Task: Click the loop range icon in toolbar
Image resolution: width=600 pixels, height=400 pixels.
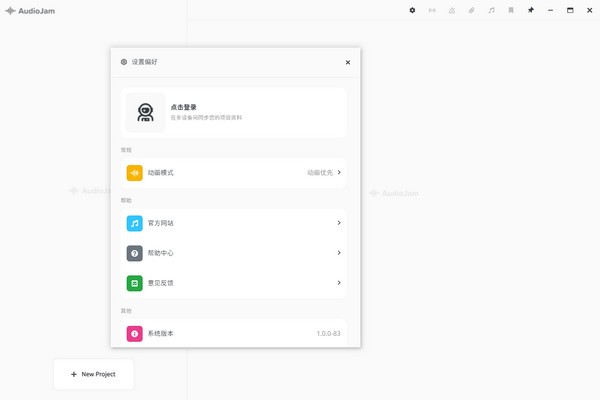Action: pos(432,10)
